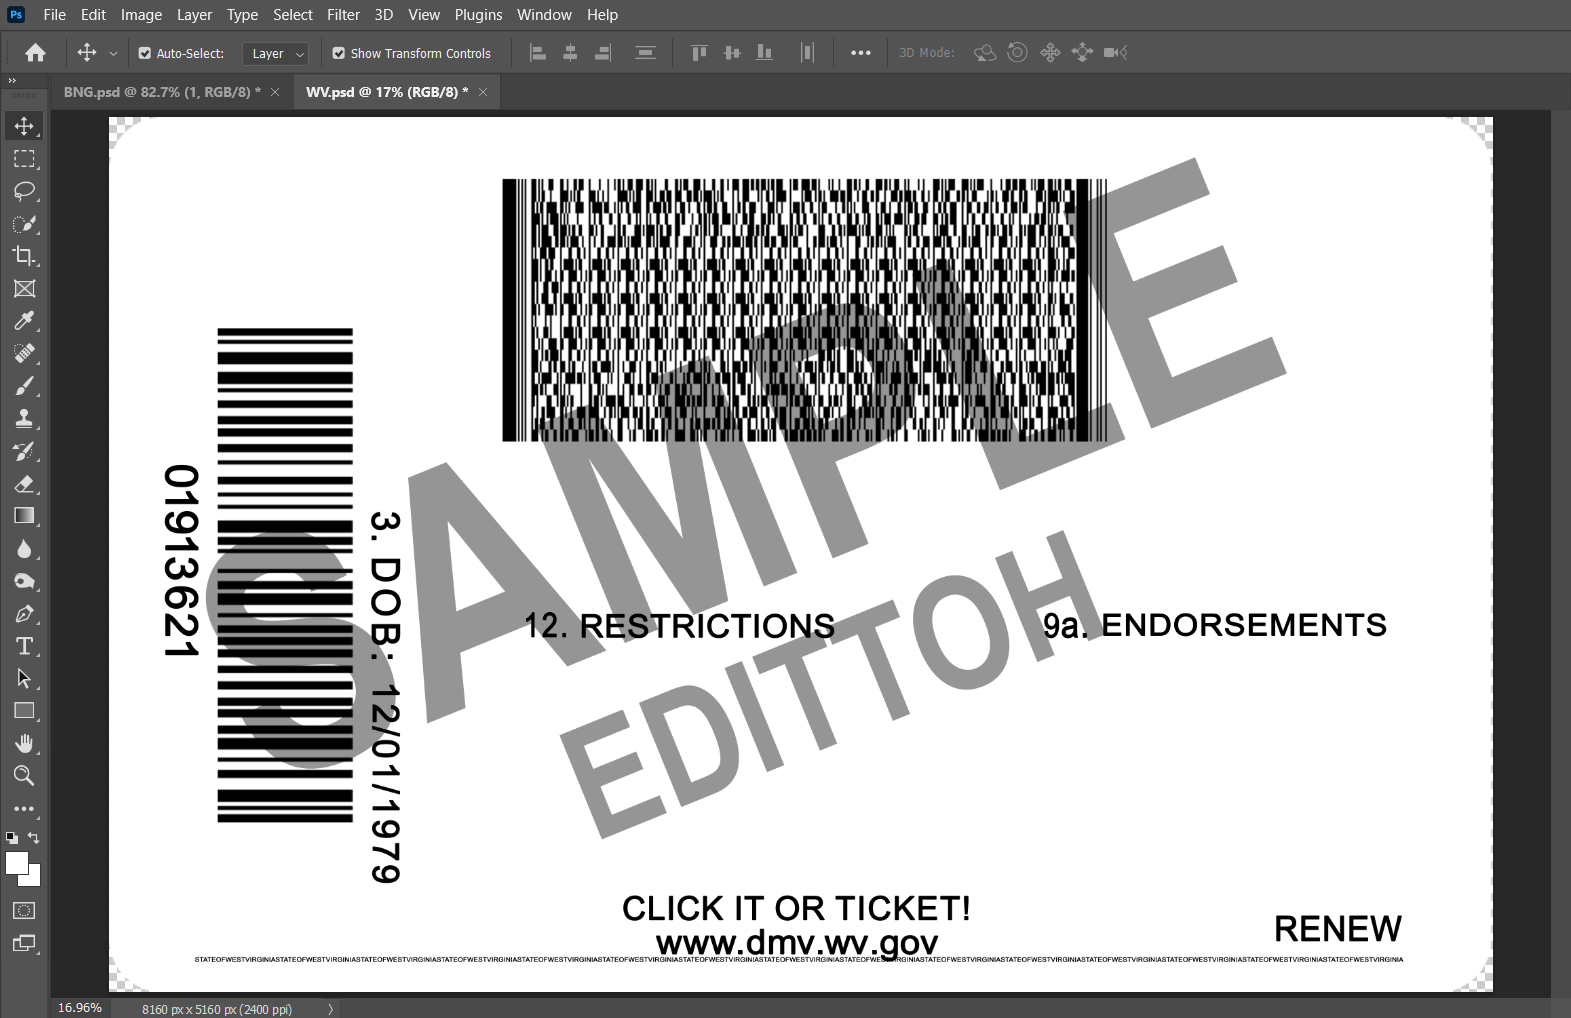
Task: Select the Spot Healing Brush tool
Action: pos(24,354)
